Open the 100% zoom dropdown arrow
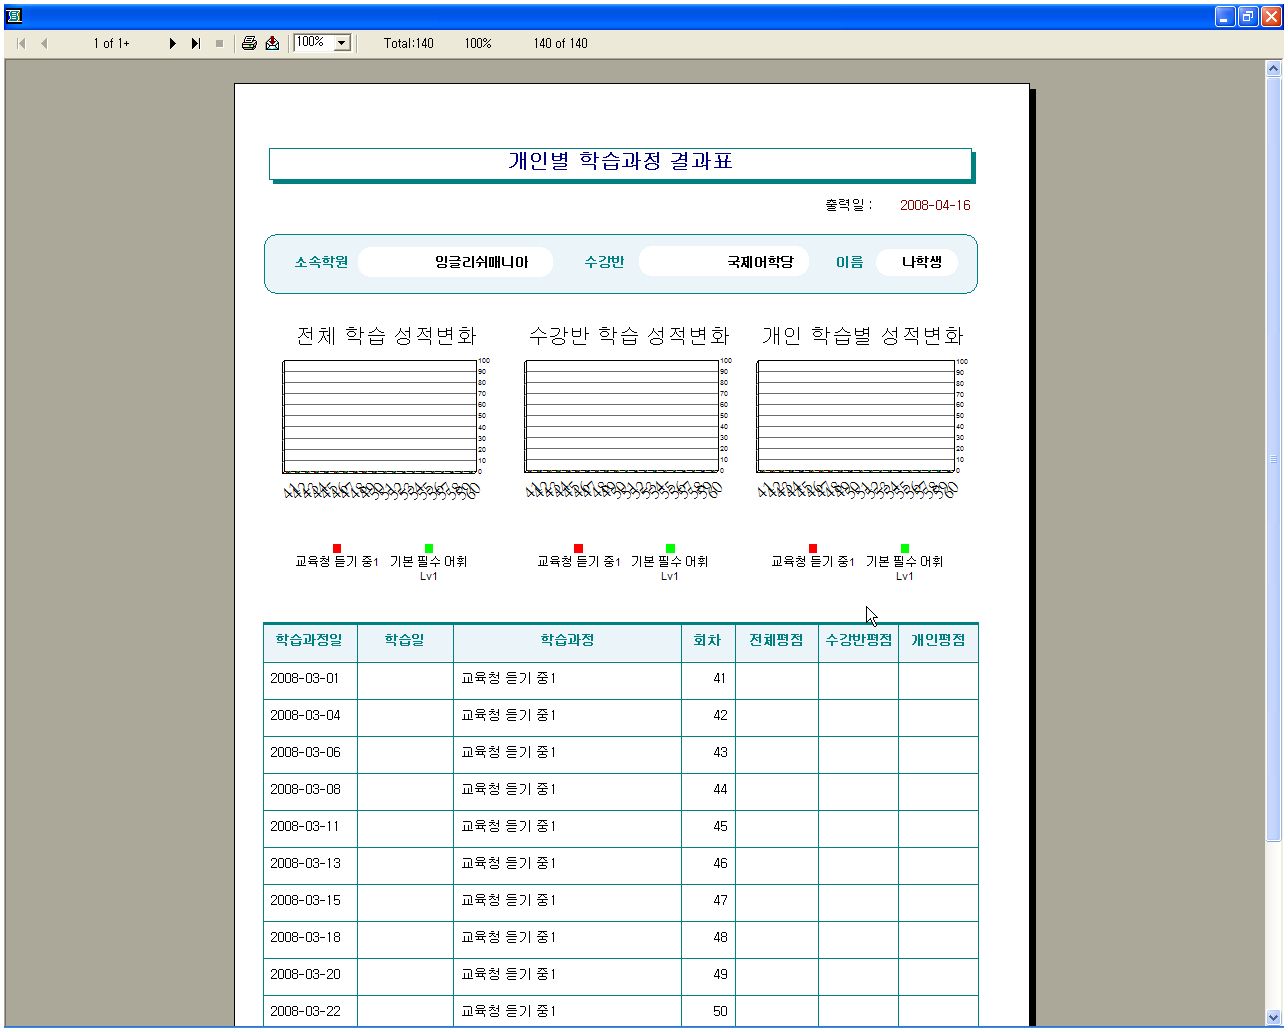The image size is (1288, 1032). click(342, 43)
